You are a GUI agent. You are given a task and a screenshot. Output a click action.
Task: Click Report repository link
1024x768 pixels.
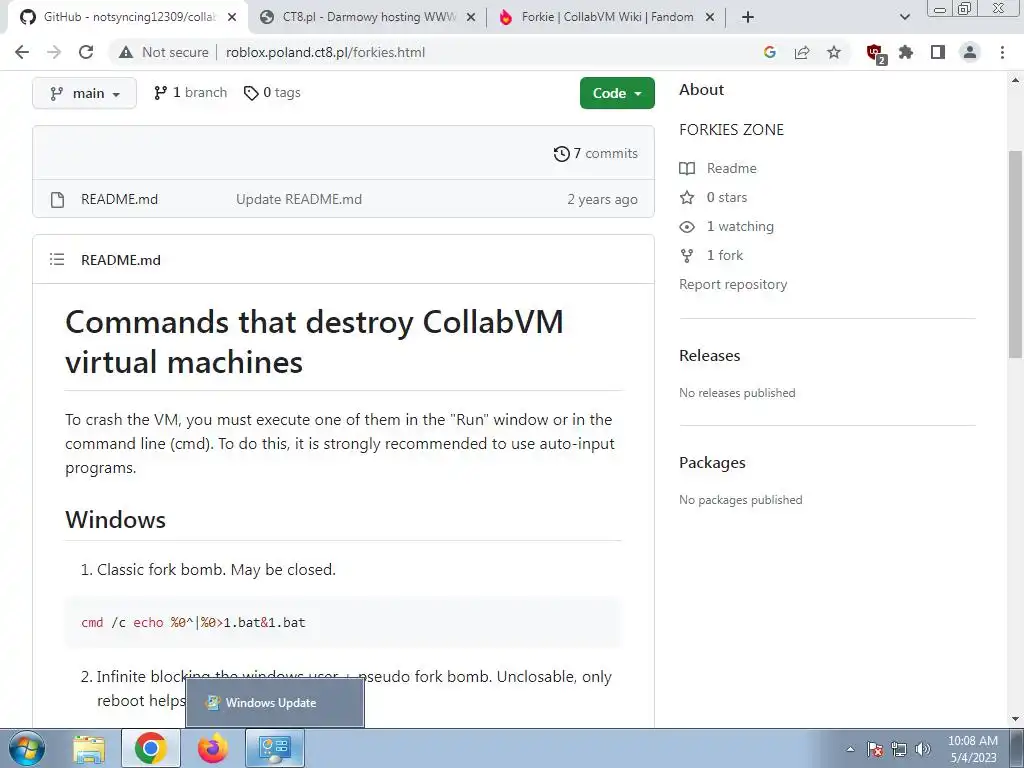(x=733, y=284)
